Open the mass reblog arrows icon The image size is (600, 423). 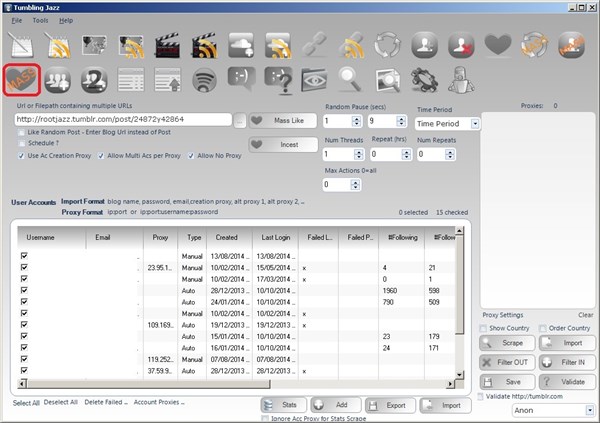535,44
